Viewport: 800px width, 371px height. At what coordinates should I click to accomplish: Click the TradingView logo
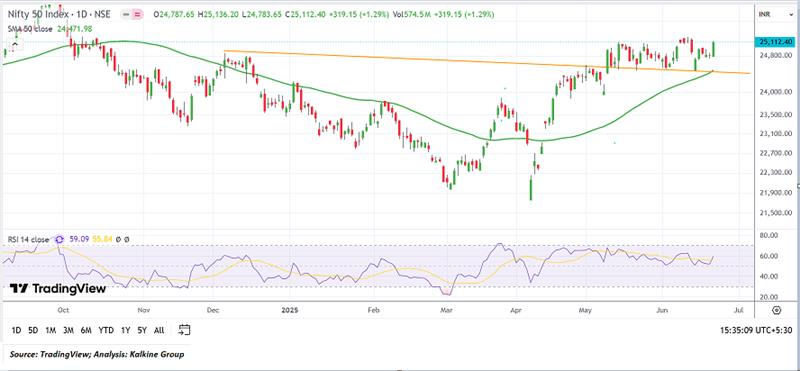click(x=58, y=289)
